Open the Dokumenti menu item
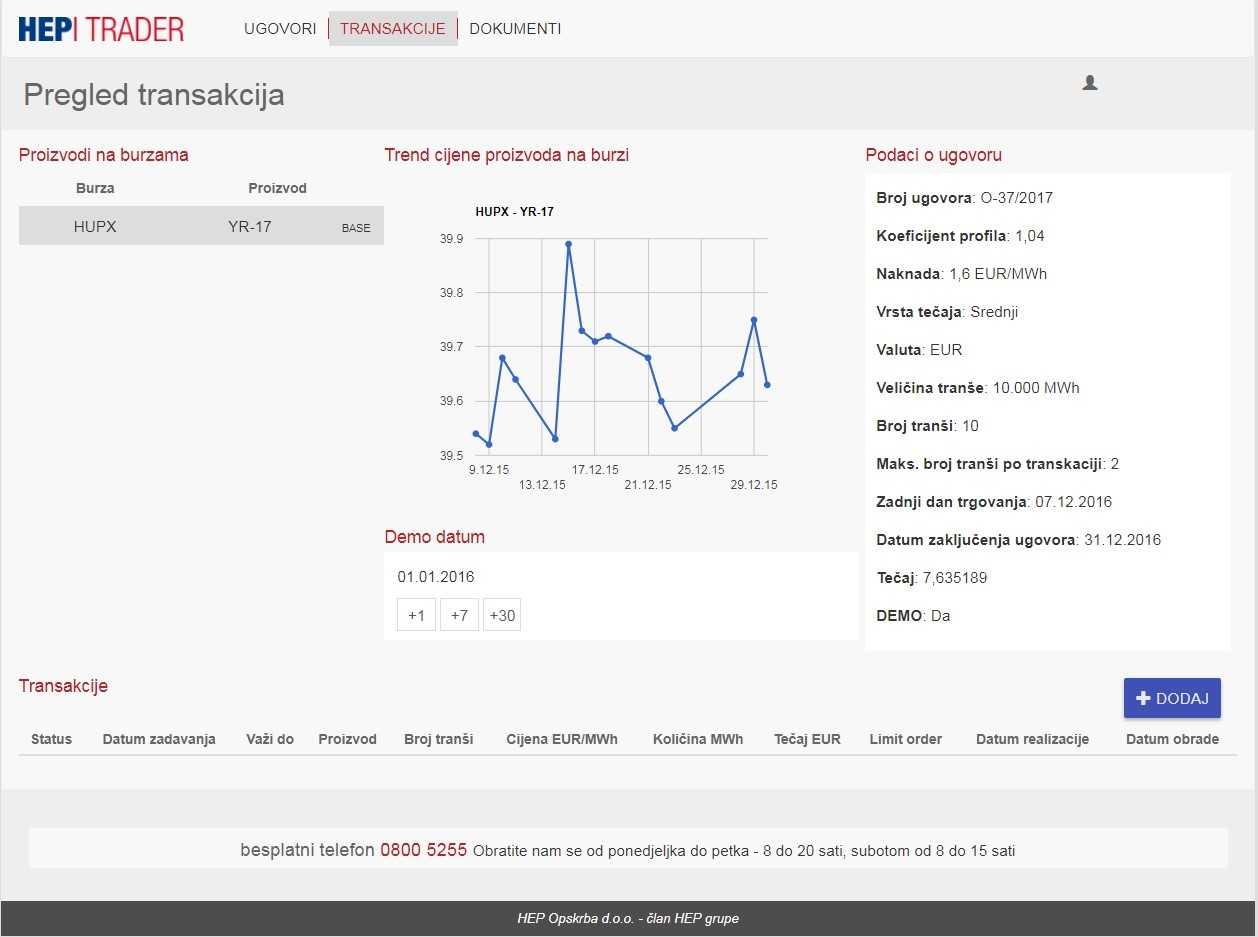Screen dimensions: 1258x937 pos(515,29)
